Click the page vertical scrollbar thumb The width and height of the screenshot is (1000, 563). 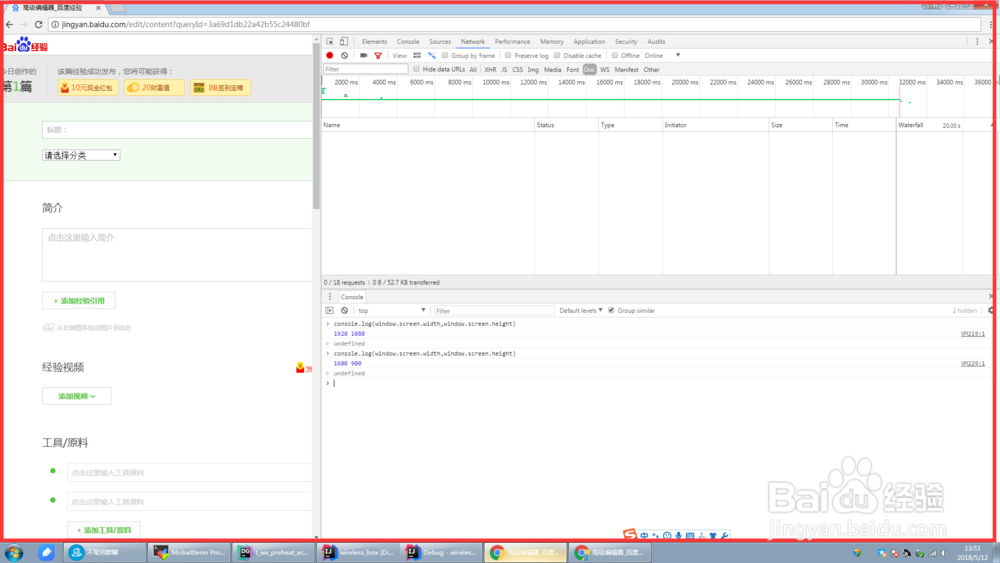(316, 128)
